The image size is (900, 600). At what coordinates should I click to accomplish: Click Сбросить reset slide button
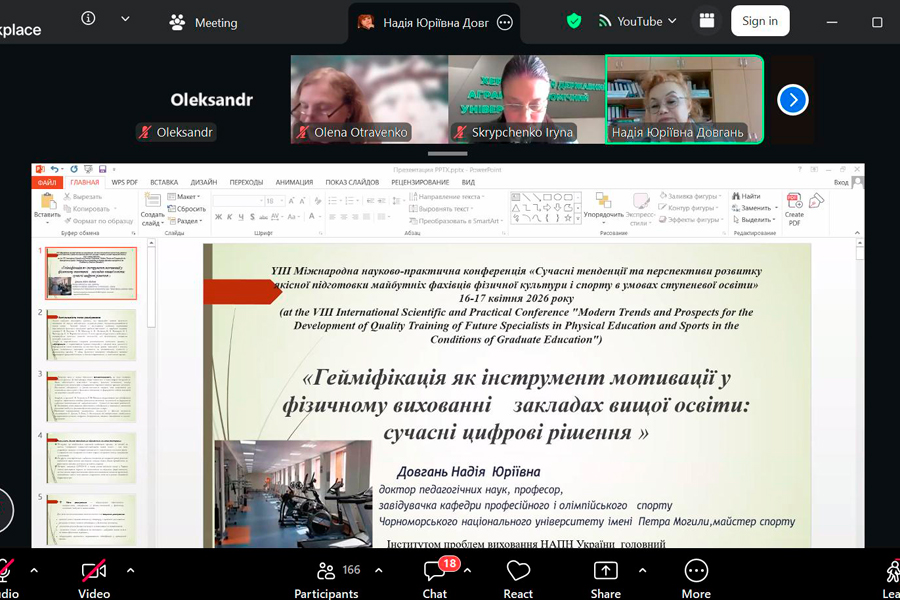pyautogui.click(x=187, y=209)
